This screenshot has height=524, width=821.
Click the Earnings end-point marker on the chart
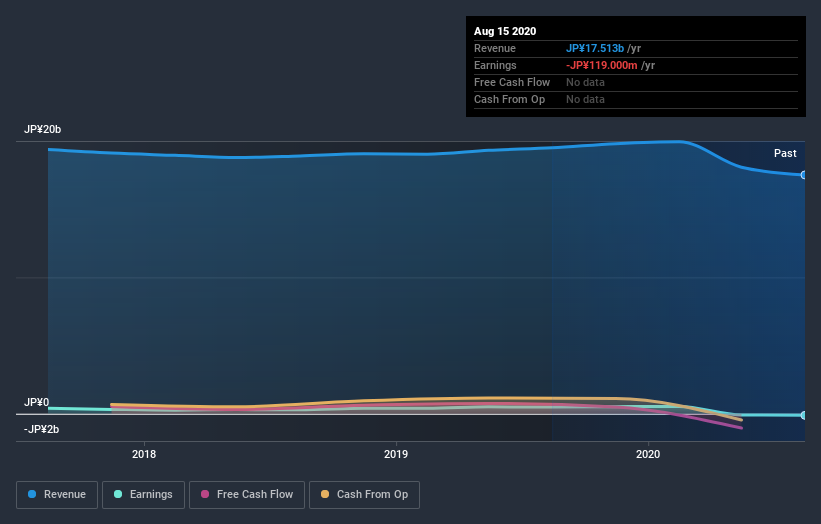(804, 415)
